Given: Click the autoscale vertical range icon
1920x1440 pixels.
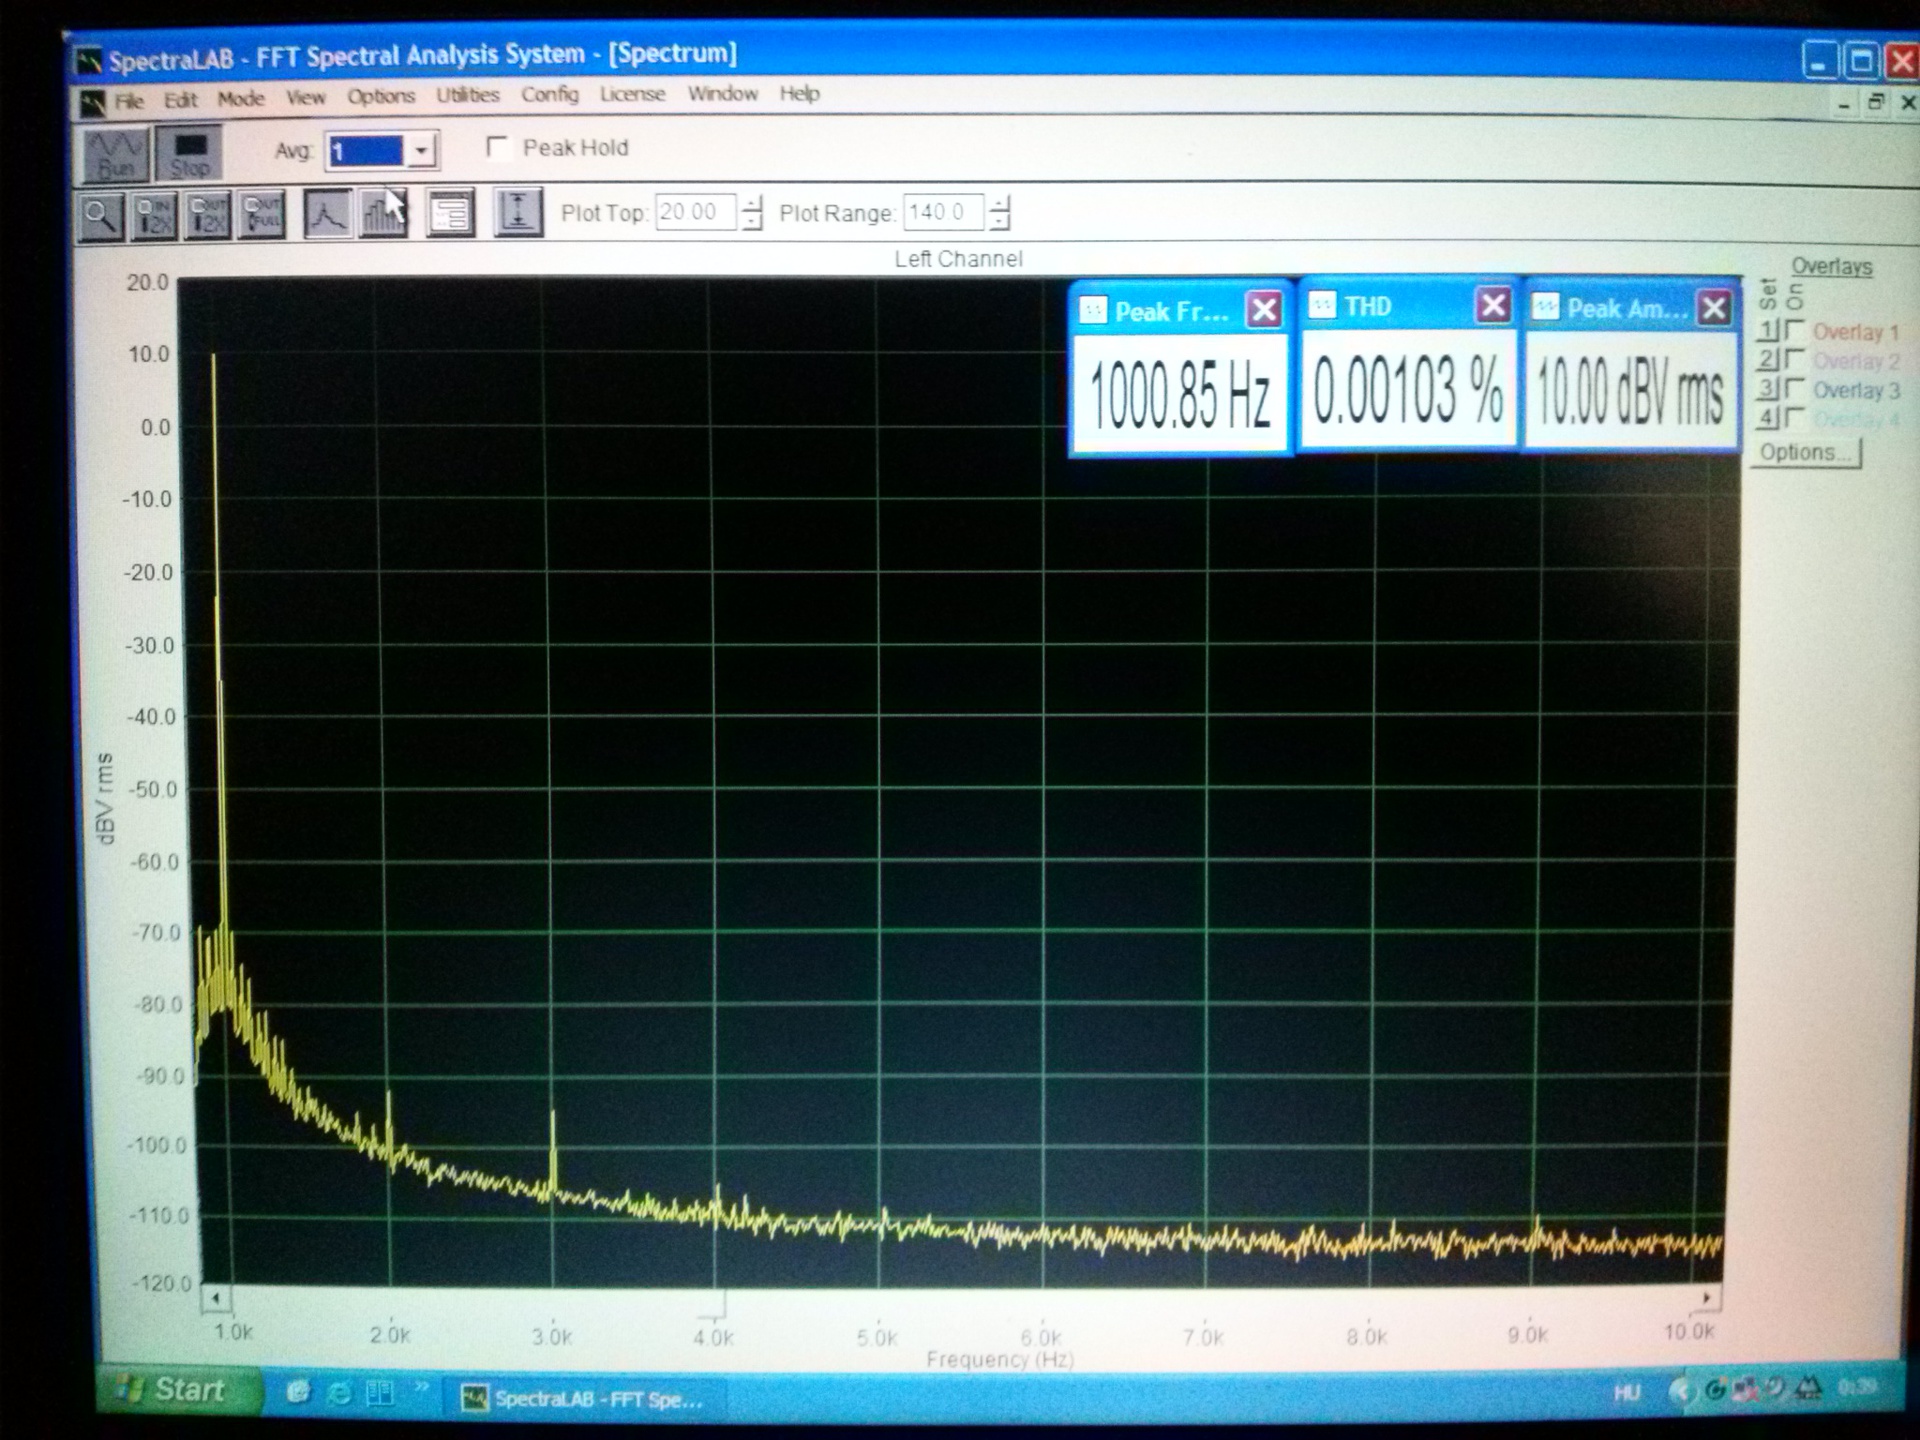Looking at the screenshot, I should (518, 212).
